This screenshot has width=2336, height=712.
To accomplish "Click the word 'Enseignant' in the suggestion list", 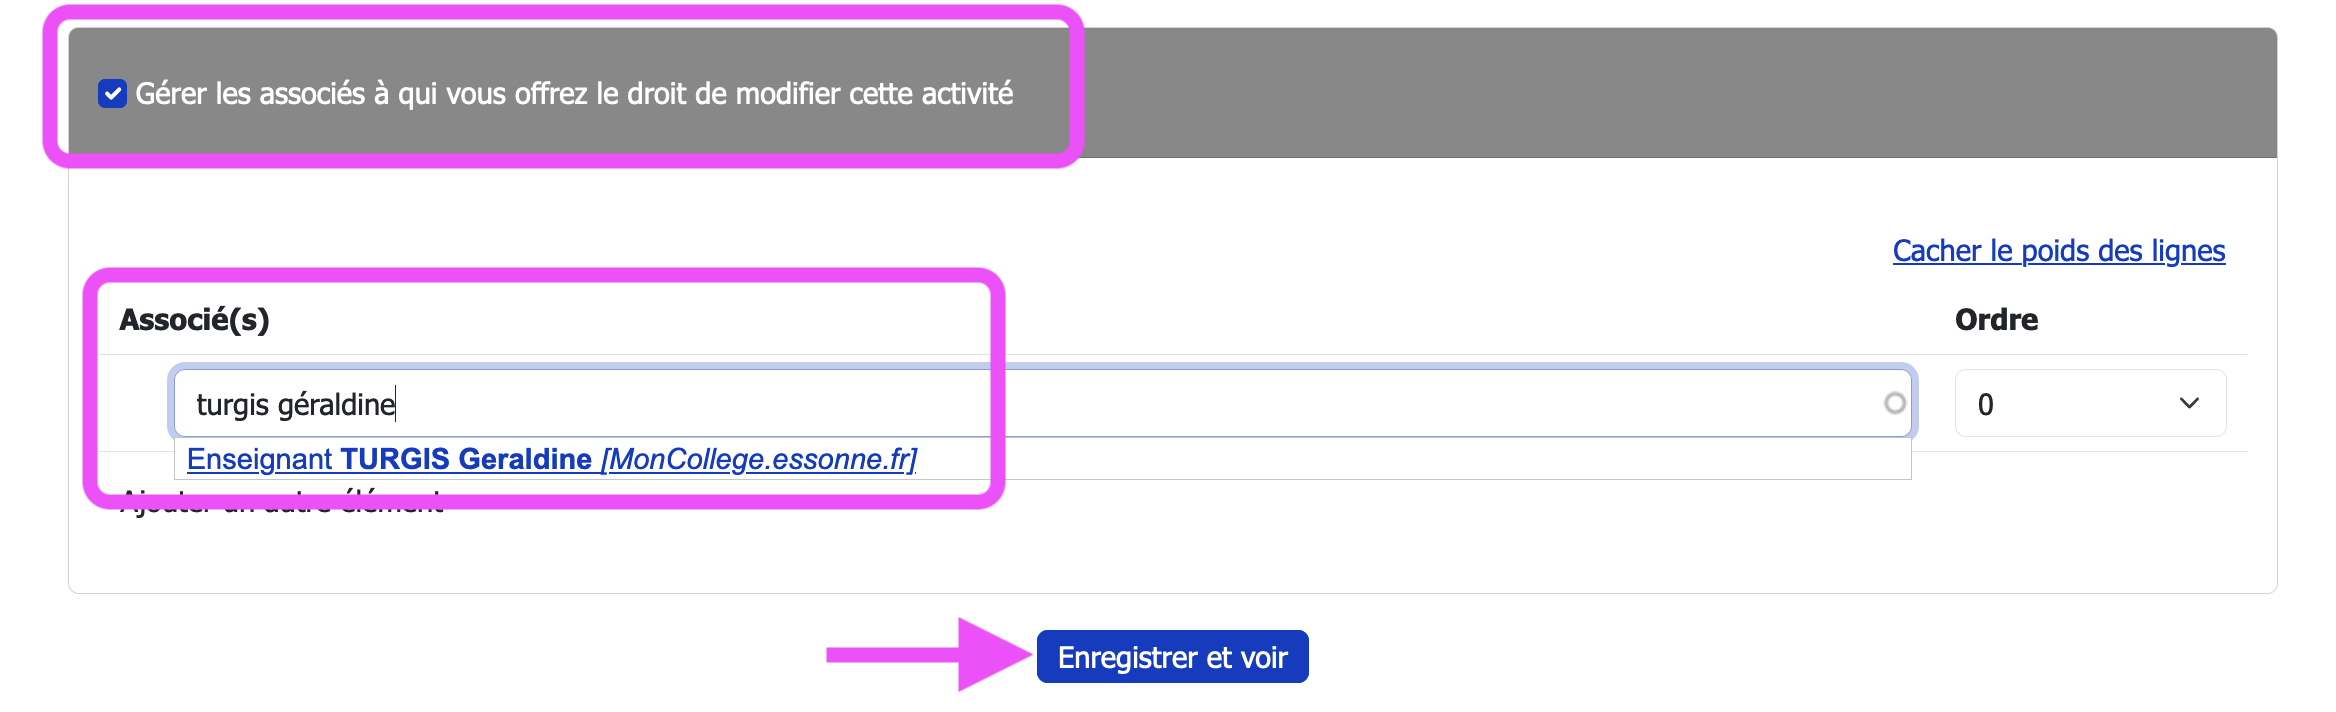I will tap(259, 459).
